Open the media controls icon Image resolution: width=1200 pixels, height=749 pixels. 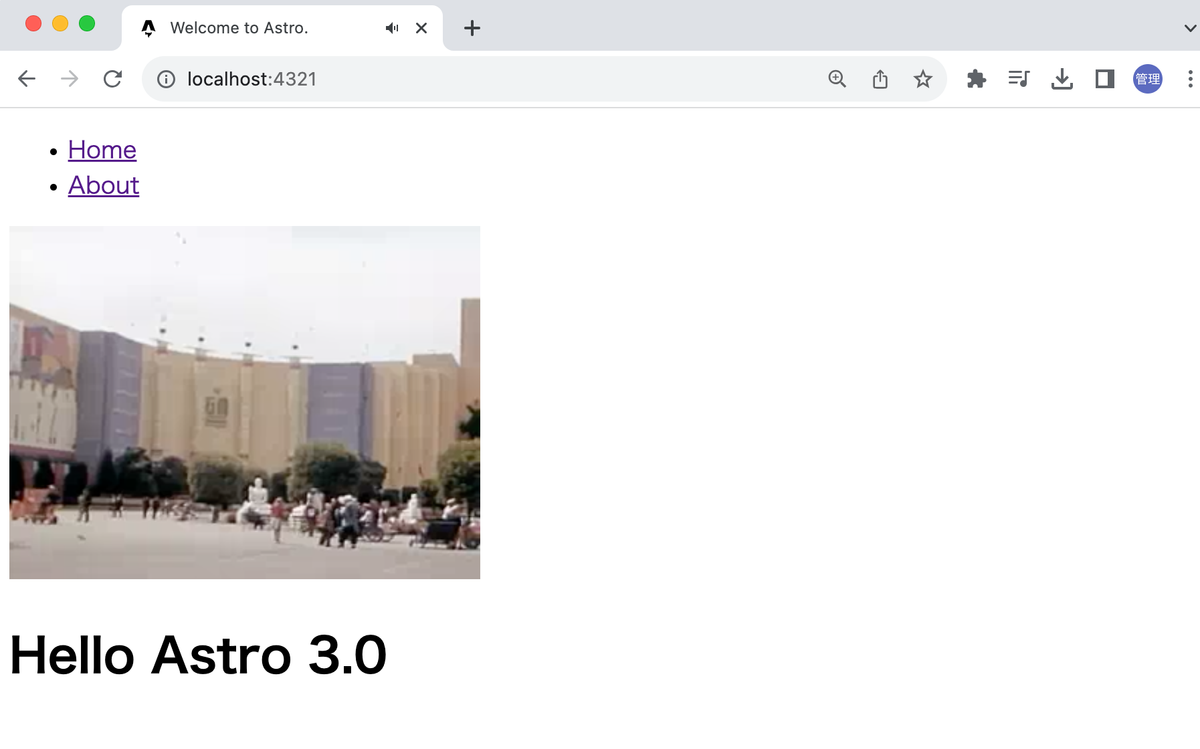point(1018,78)
